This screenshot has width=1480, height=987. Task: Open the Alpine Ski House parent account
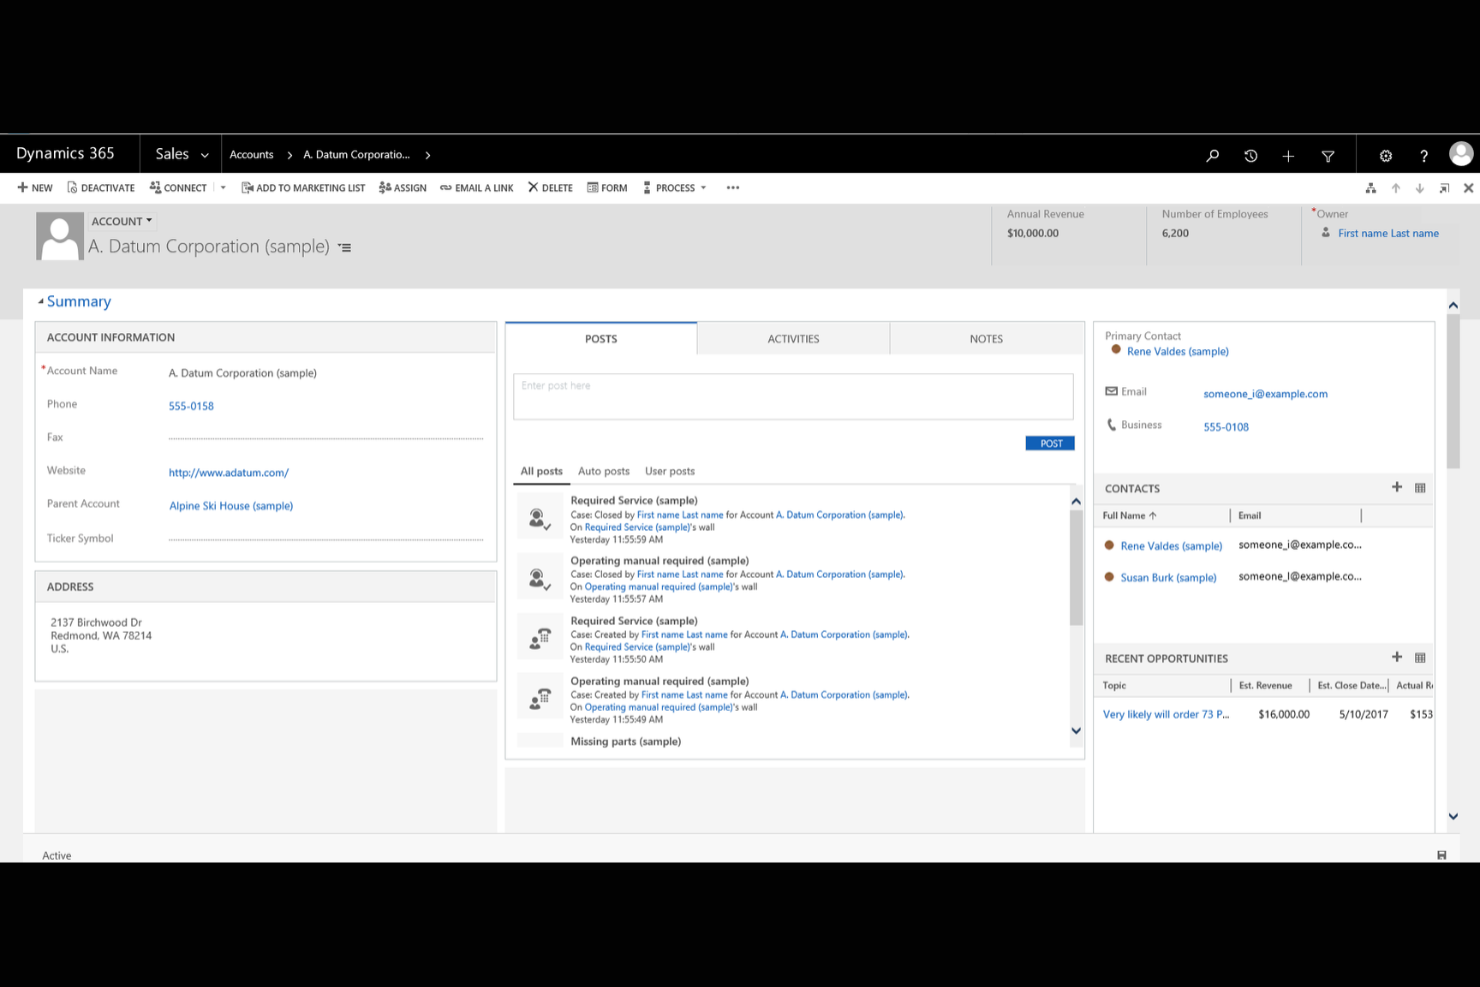[231, 505]
